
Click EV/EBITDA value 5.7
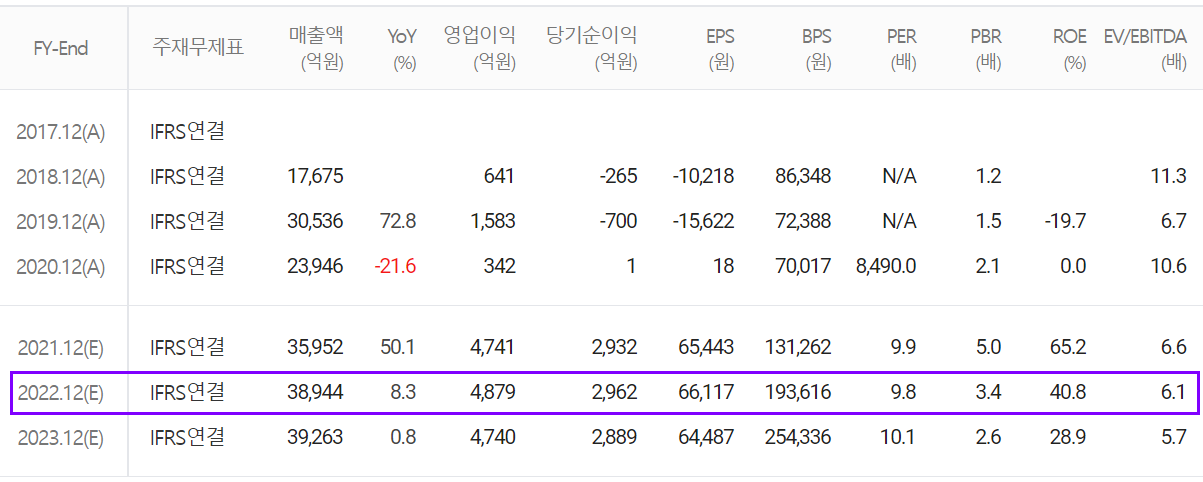[1174, 438]
